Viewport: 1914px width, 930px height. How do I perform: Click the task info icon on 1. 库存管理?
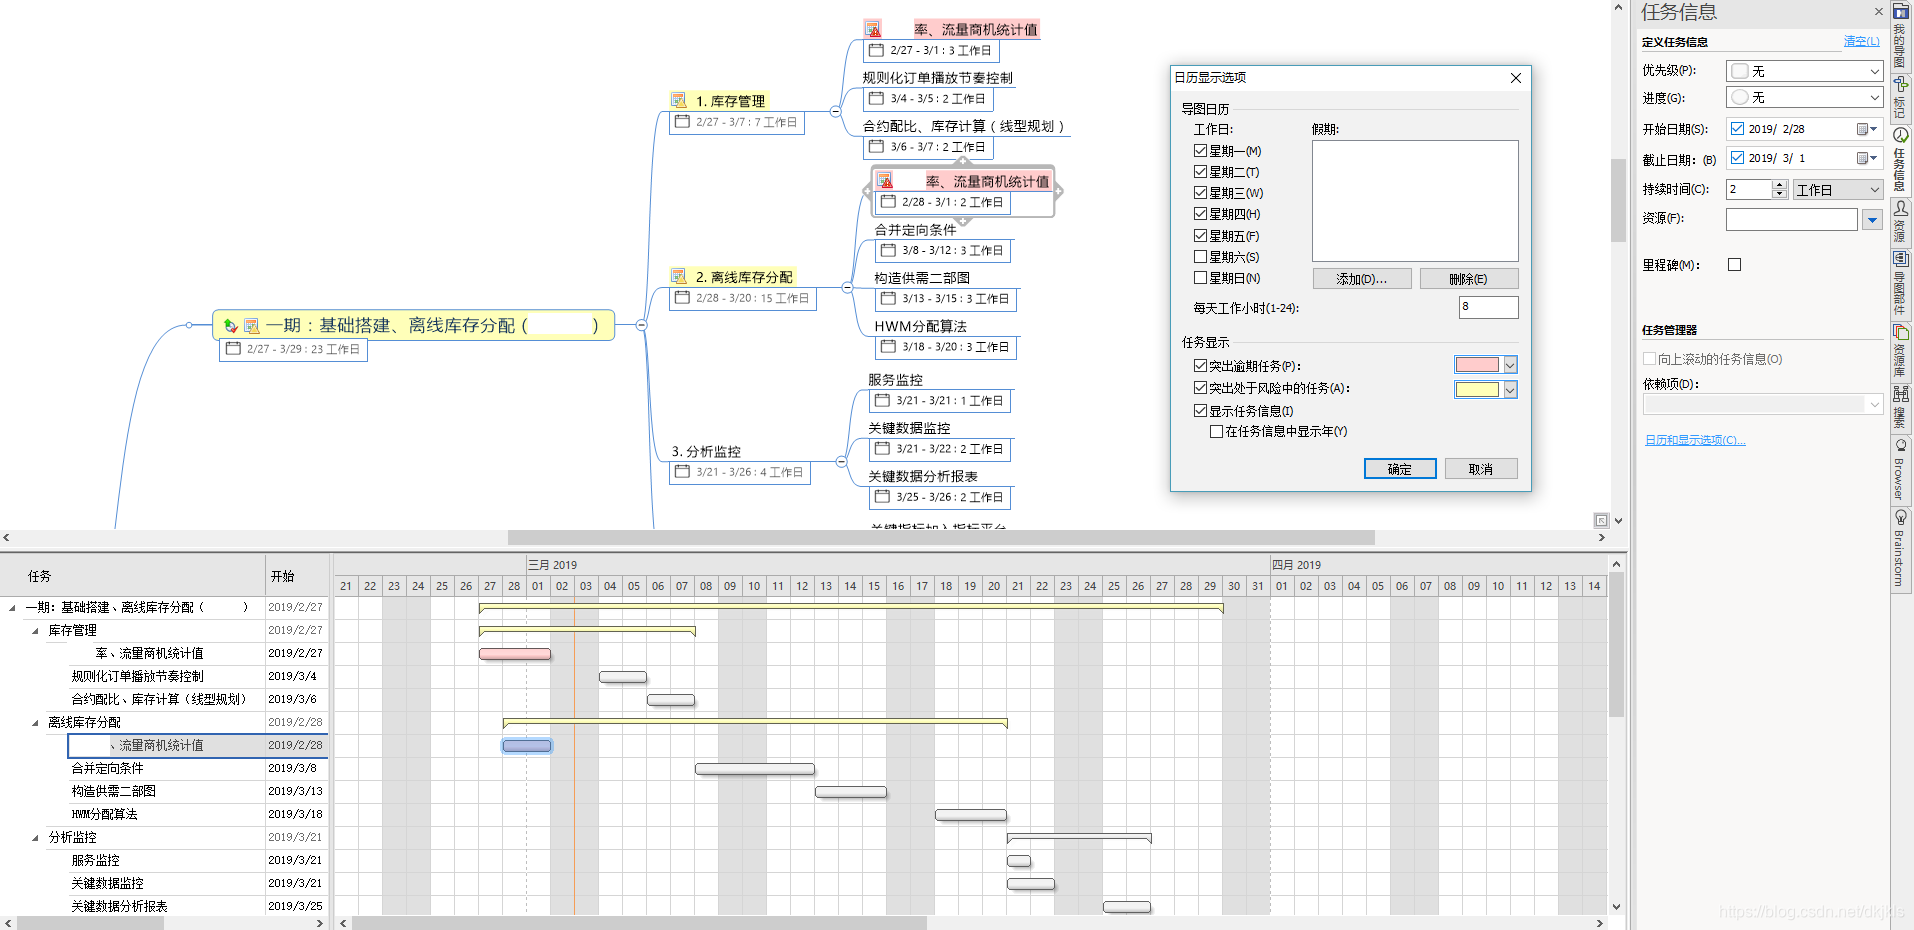(x=679, y=100)
